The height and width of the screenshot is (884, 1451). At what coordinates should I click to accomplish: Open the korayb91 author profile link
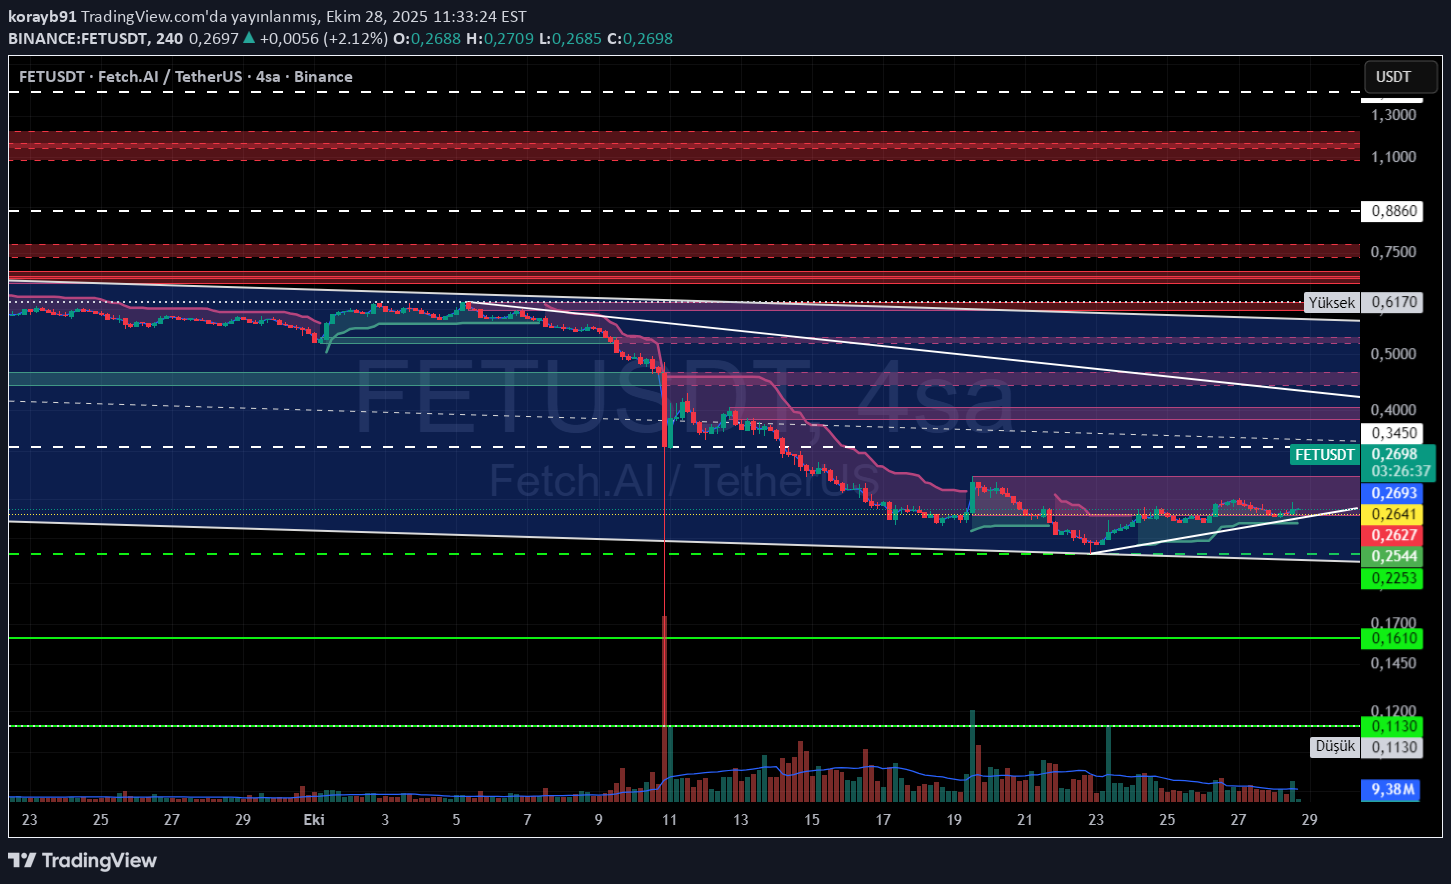[x=42, y=18]
